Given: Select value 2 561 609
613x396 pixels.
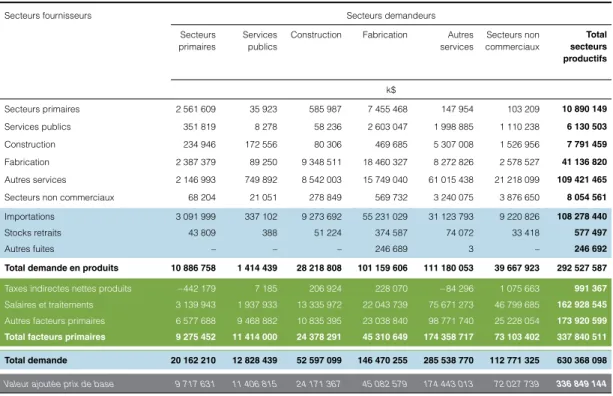Looking at the screenshot, I should (195, 109).
